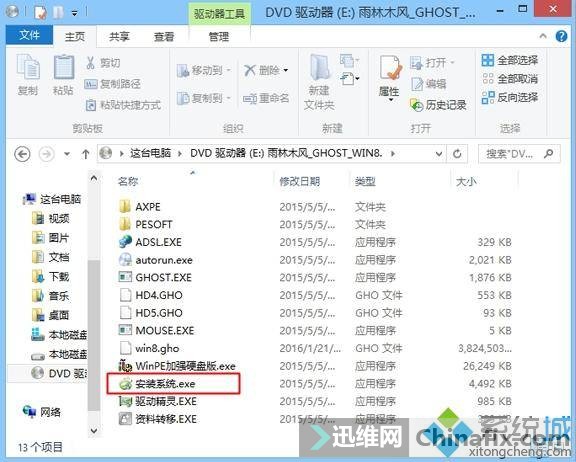
Task: Open the address bar history dropdown
Action: [x=439, y=154]
